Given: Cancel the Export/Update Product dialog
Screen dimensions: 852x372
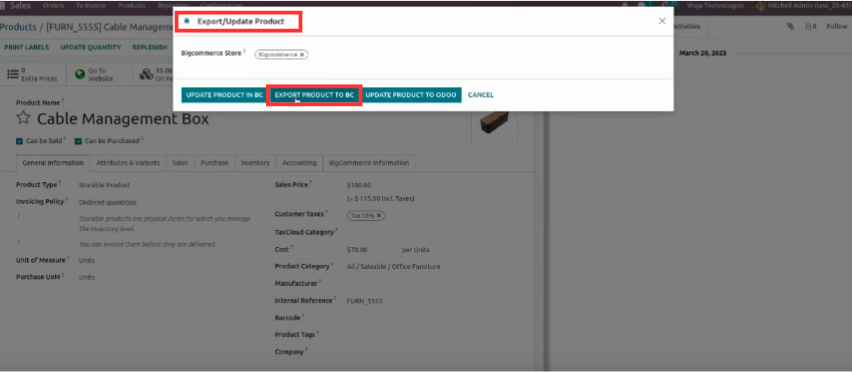Looking at the screenshot, I should click(481, 95).
